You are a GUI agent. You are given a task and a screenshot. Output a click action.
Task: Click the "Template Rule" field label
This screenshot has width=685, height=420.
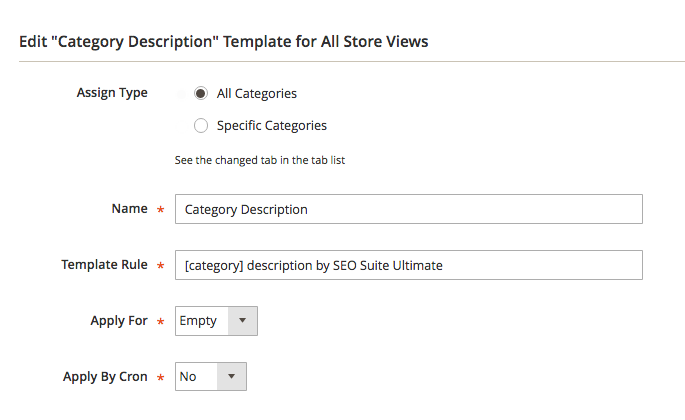(104, 265)
